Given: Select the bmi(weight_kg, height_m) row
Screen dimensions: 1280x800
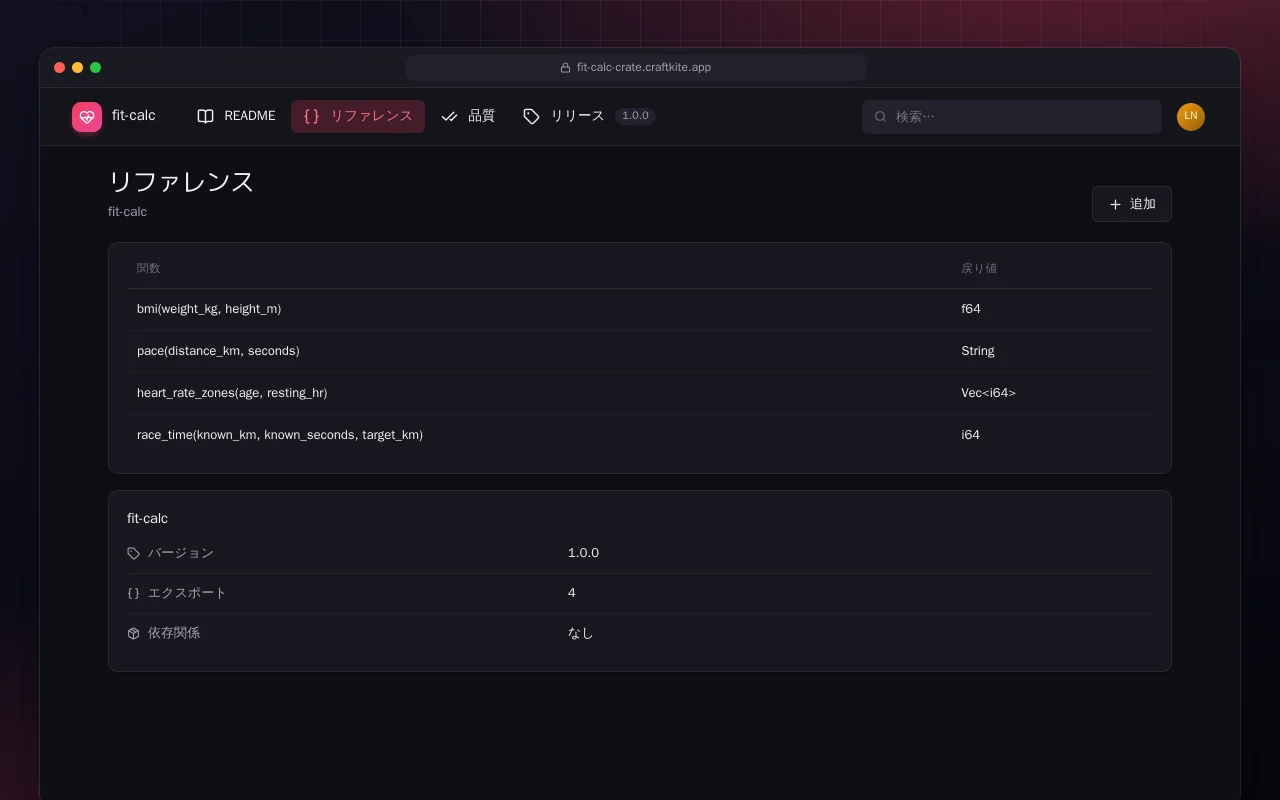Looking at the screenshot, I should pyautogui.click(x=640, y=309).
